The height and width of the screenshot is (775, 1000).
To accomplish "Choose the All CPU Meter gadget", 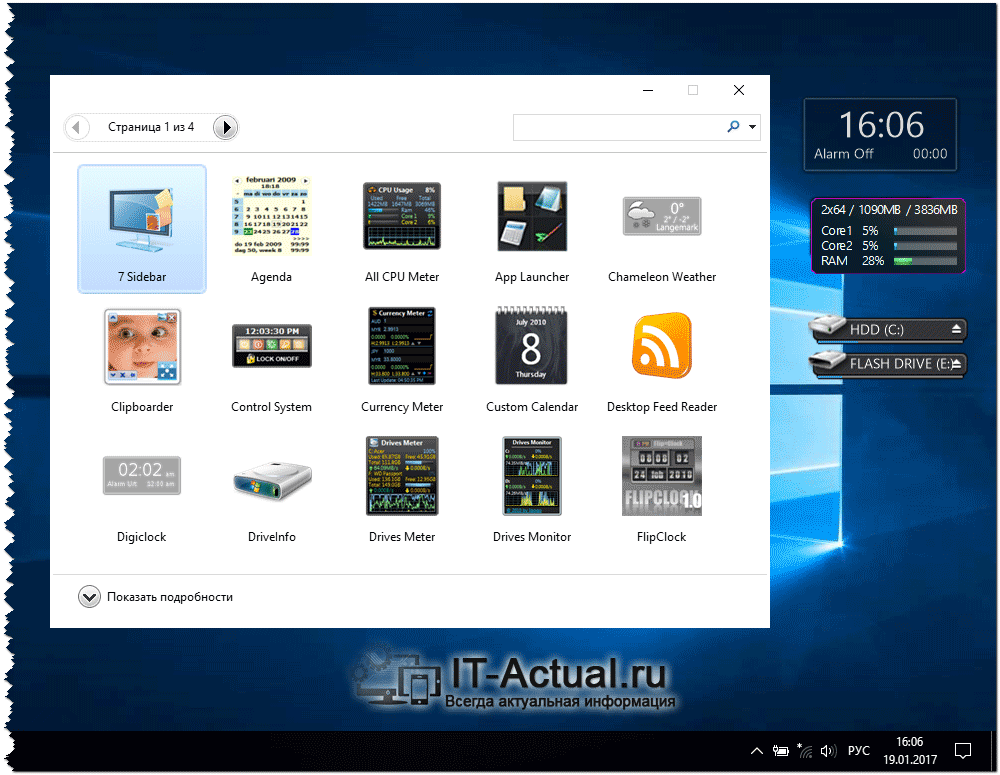I will pos(402,216).
